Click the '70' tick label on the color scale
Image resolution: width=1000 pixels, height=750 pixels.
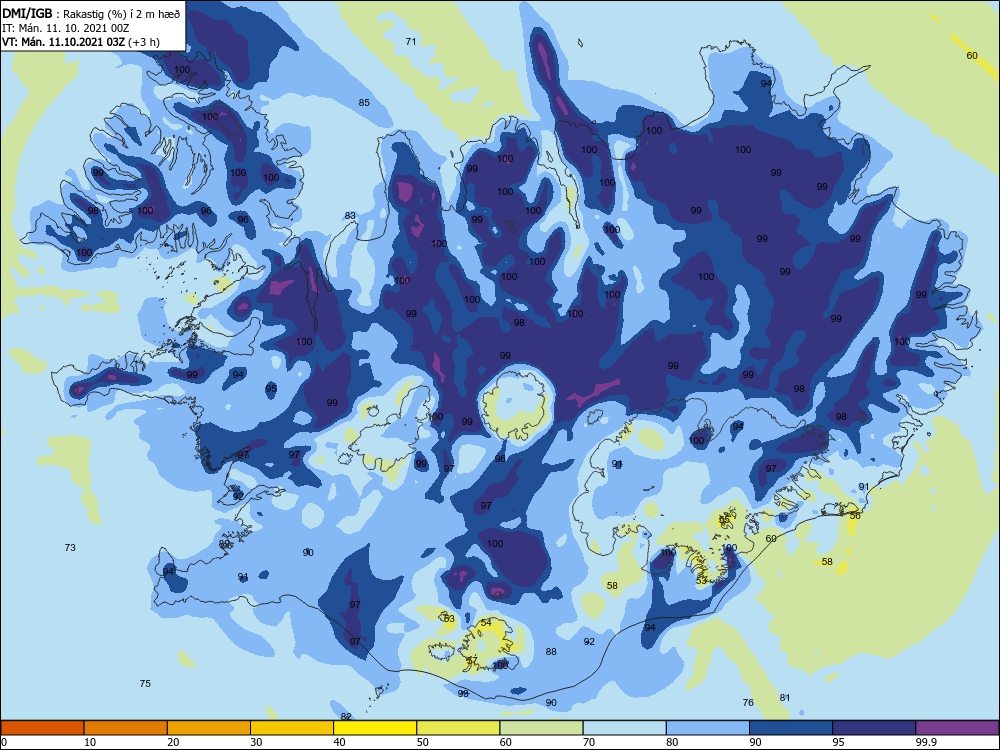click(x=589, y=742)
